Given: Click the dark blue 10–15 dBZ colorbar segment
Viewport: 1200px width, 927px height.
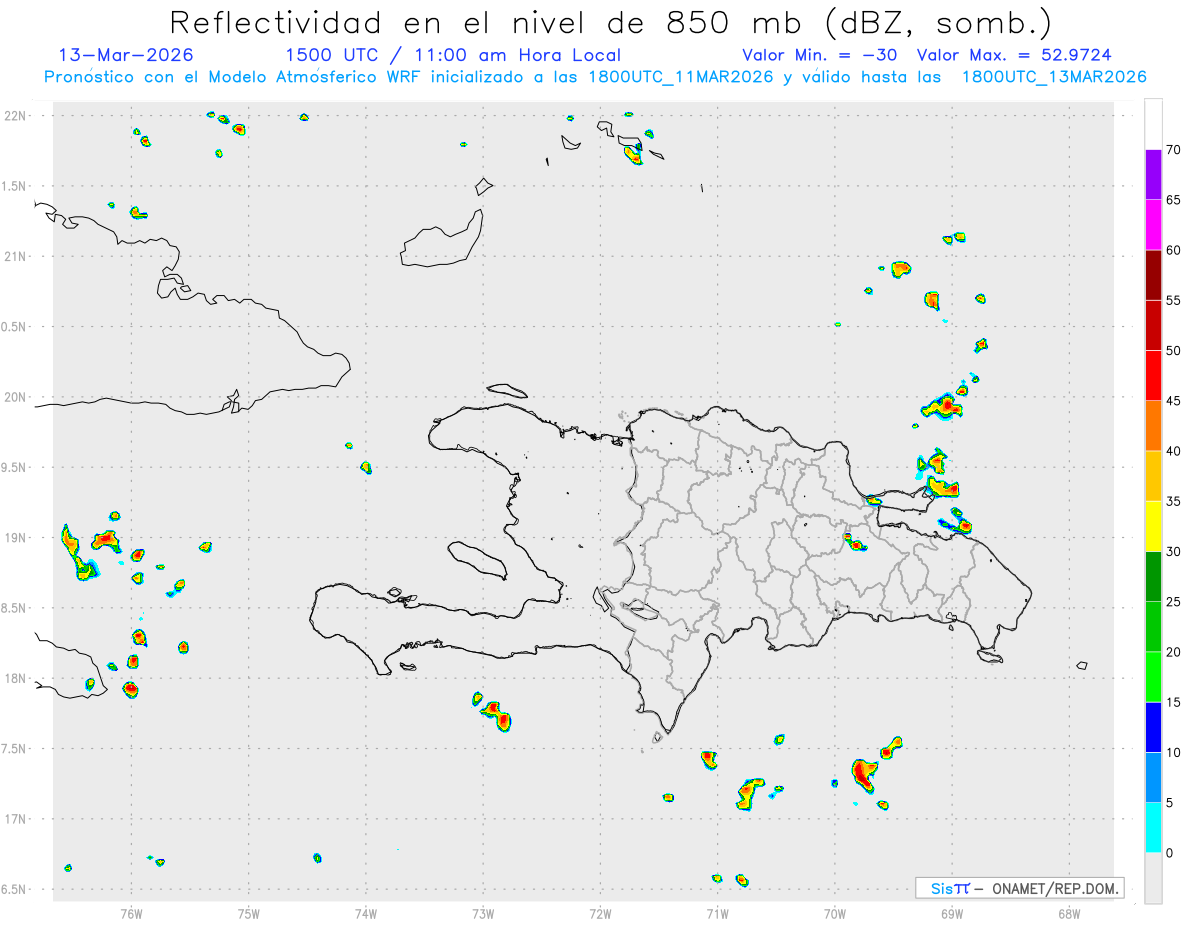Looking at the screenshot, I should pyautogui.click(x=1153, y=727).
